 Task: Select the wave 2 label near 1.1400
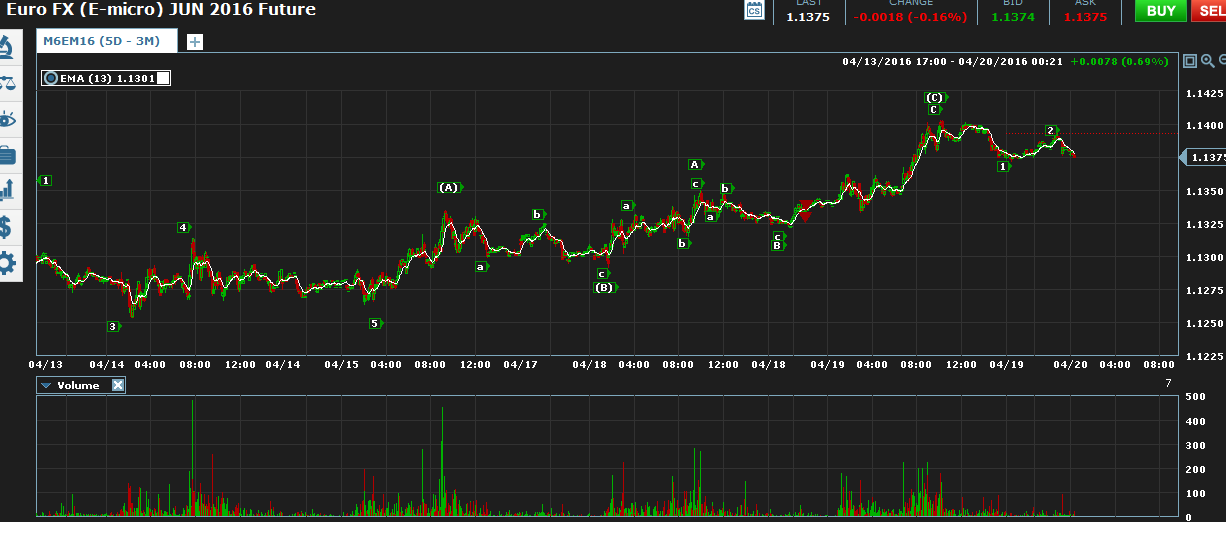[1051, 130]
